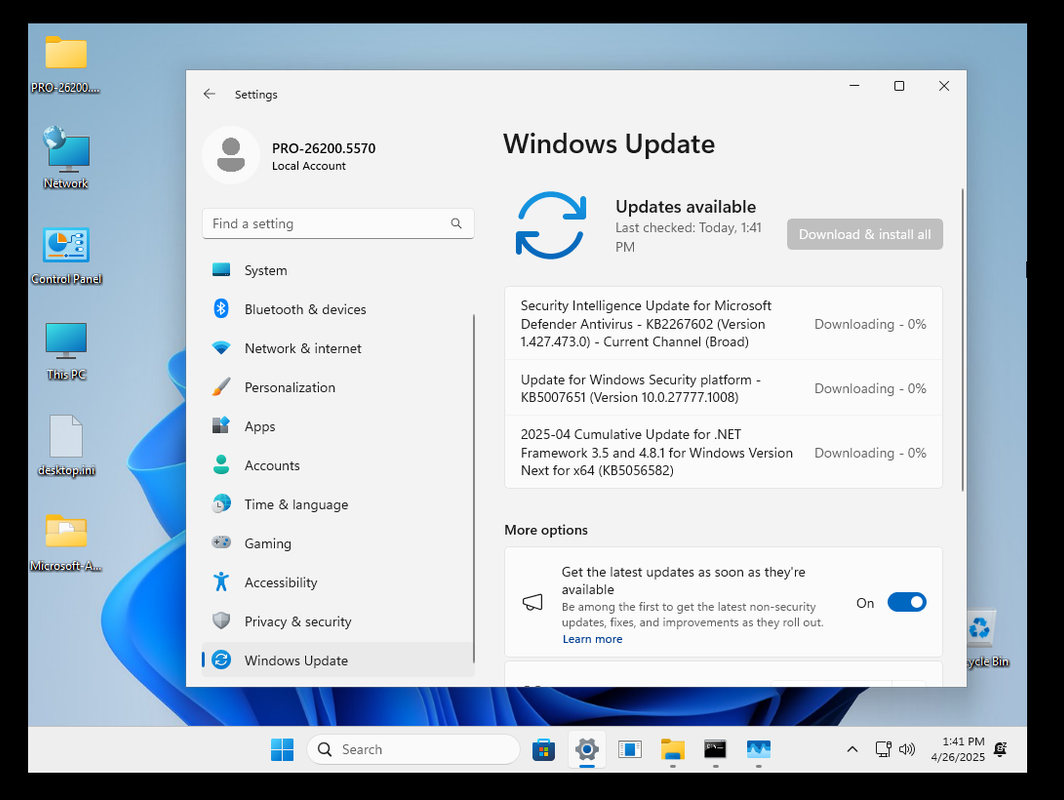Click the Last checked: Today, 1:41 PM text
Image resolution: width=1064 pixels, height=800 pixels.
pyautogui.click(x=689, y=237)
